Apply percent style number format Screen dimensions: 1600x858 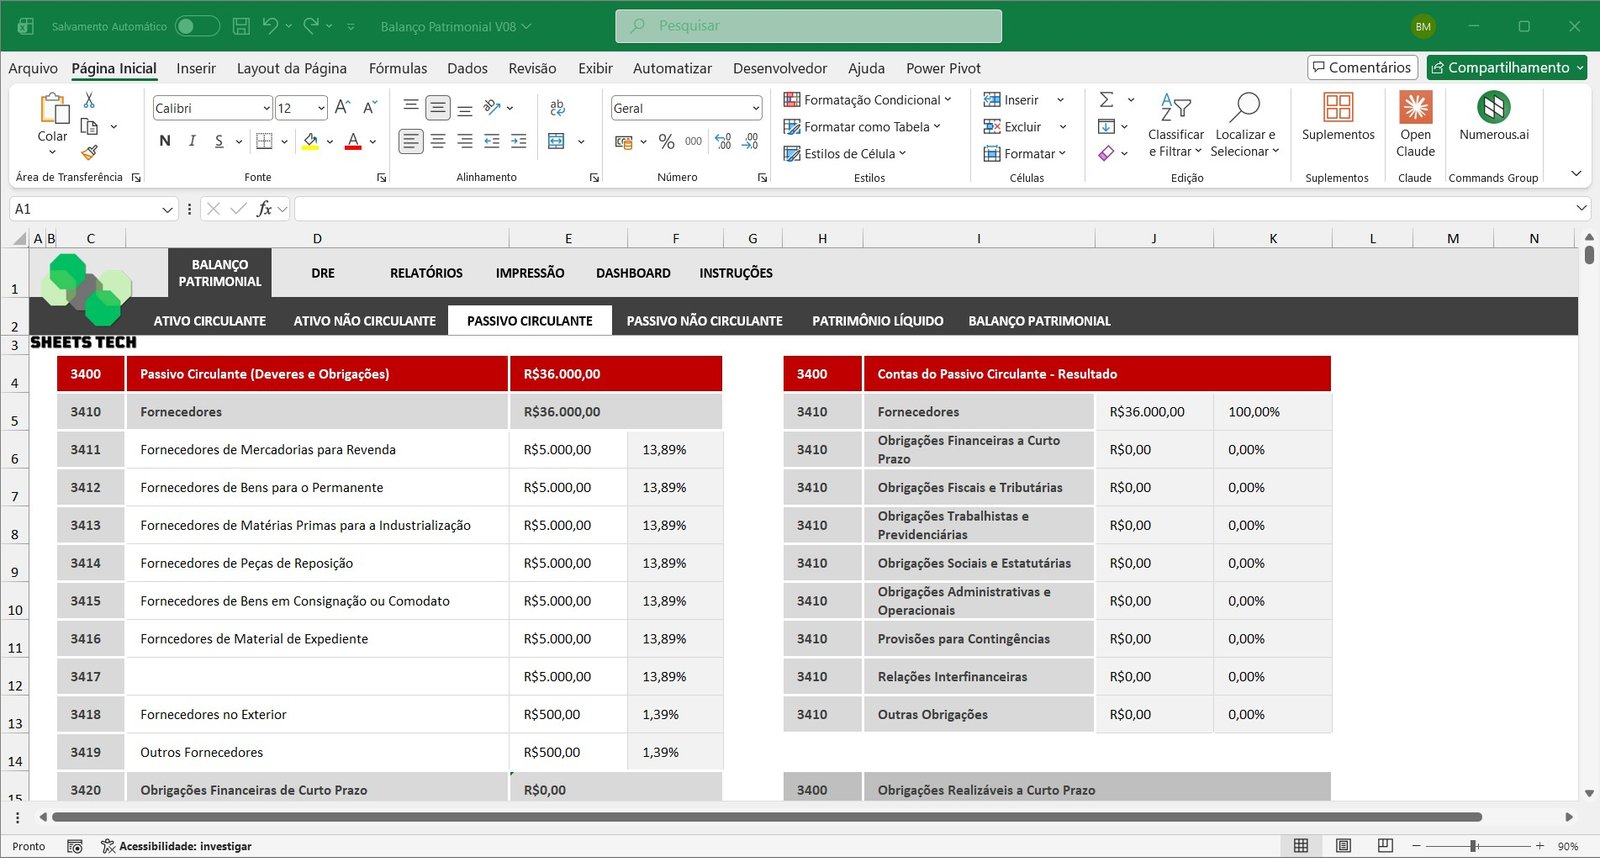point(667,142)
